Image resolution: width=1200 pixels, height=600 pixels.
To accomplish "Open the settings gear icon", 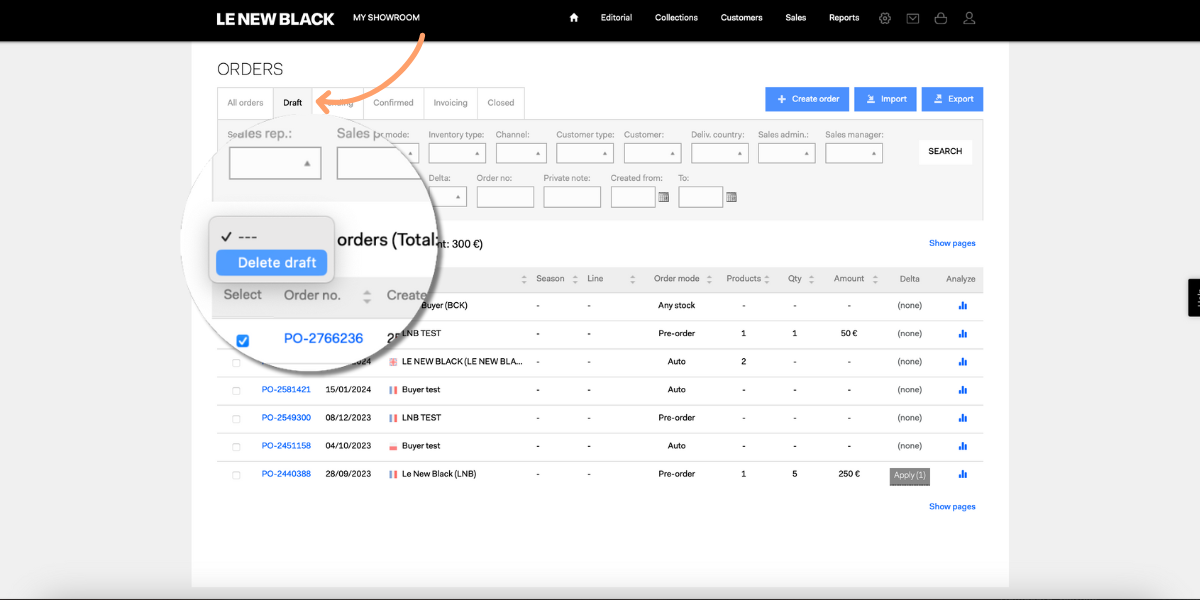I will (885, 18).
